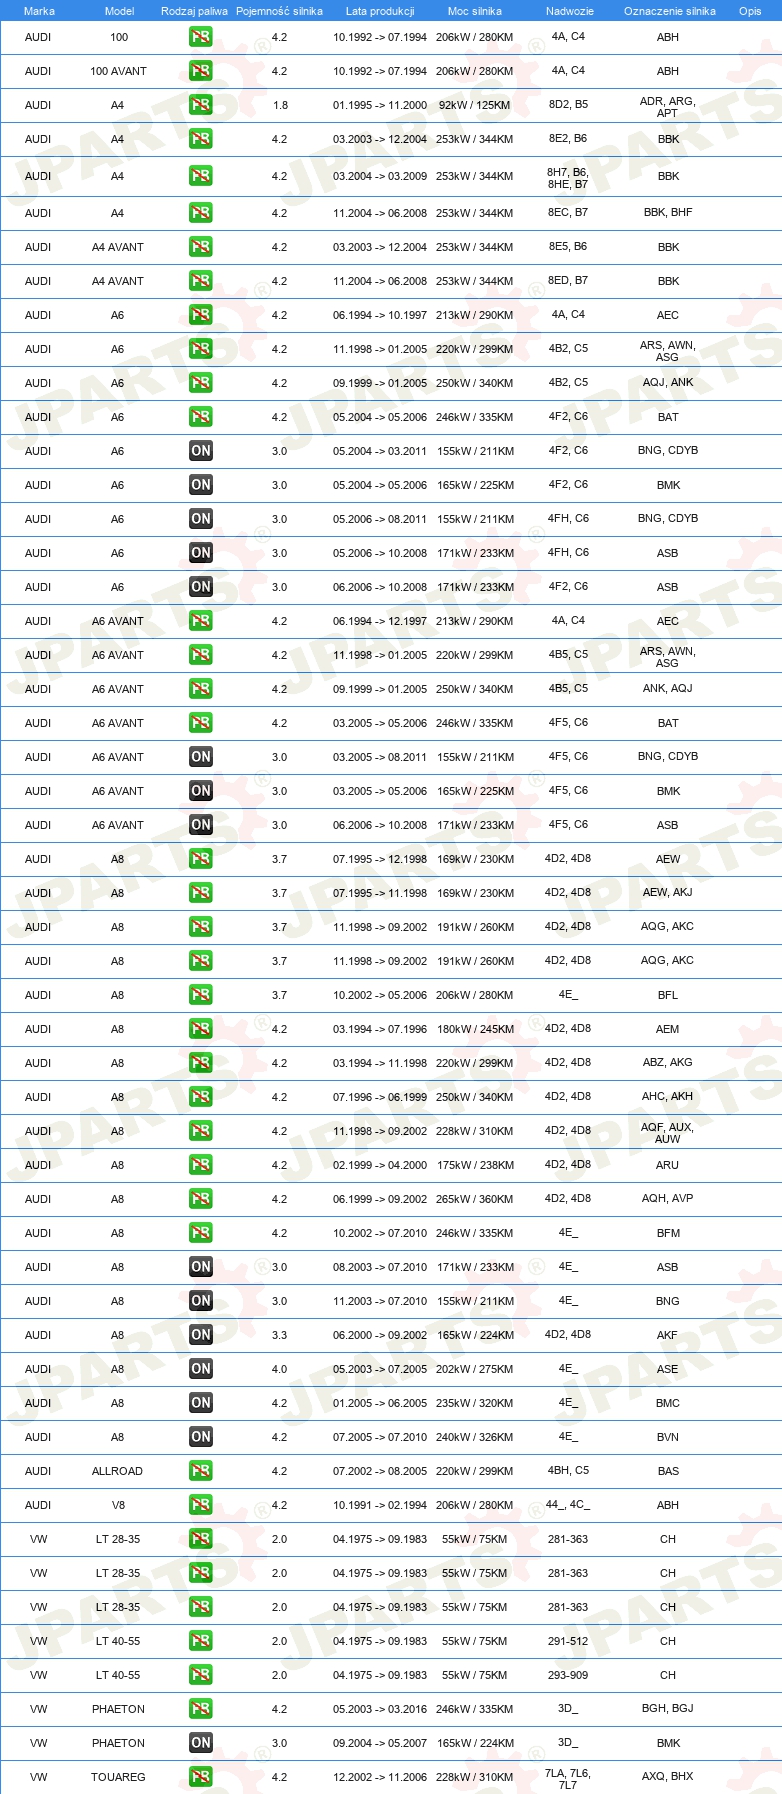Select the 92kW / 125KM power cell
The image size is (782, 1794).
pyautogui.click(x=474, y=105)
